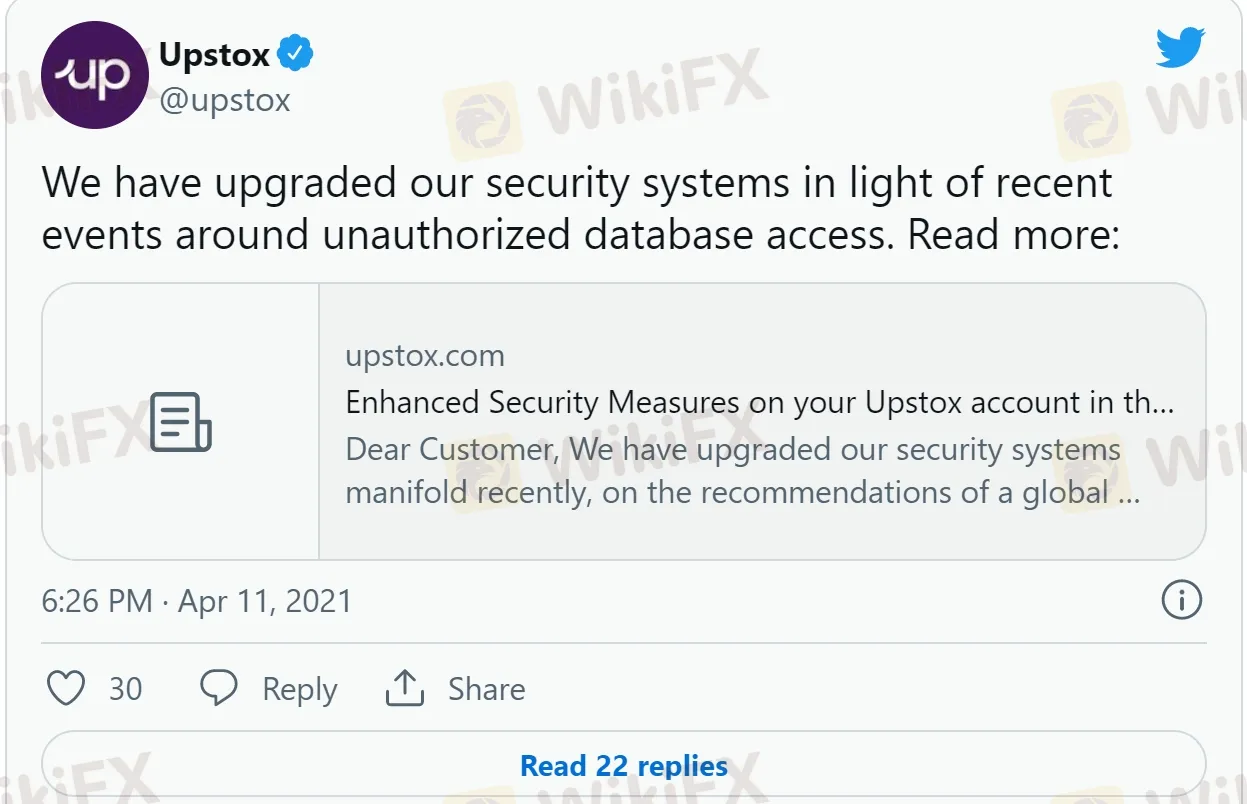Like the tweet with the heart icon
Image resolution: width=1247 pixels, height=804 pixels.
click(67, 688)
